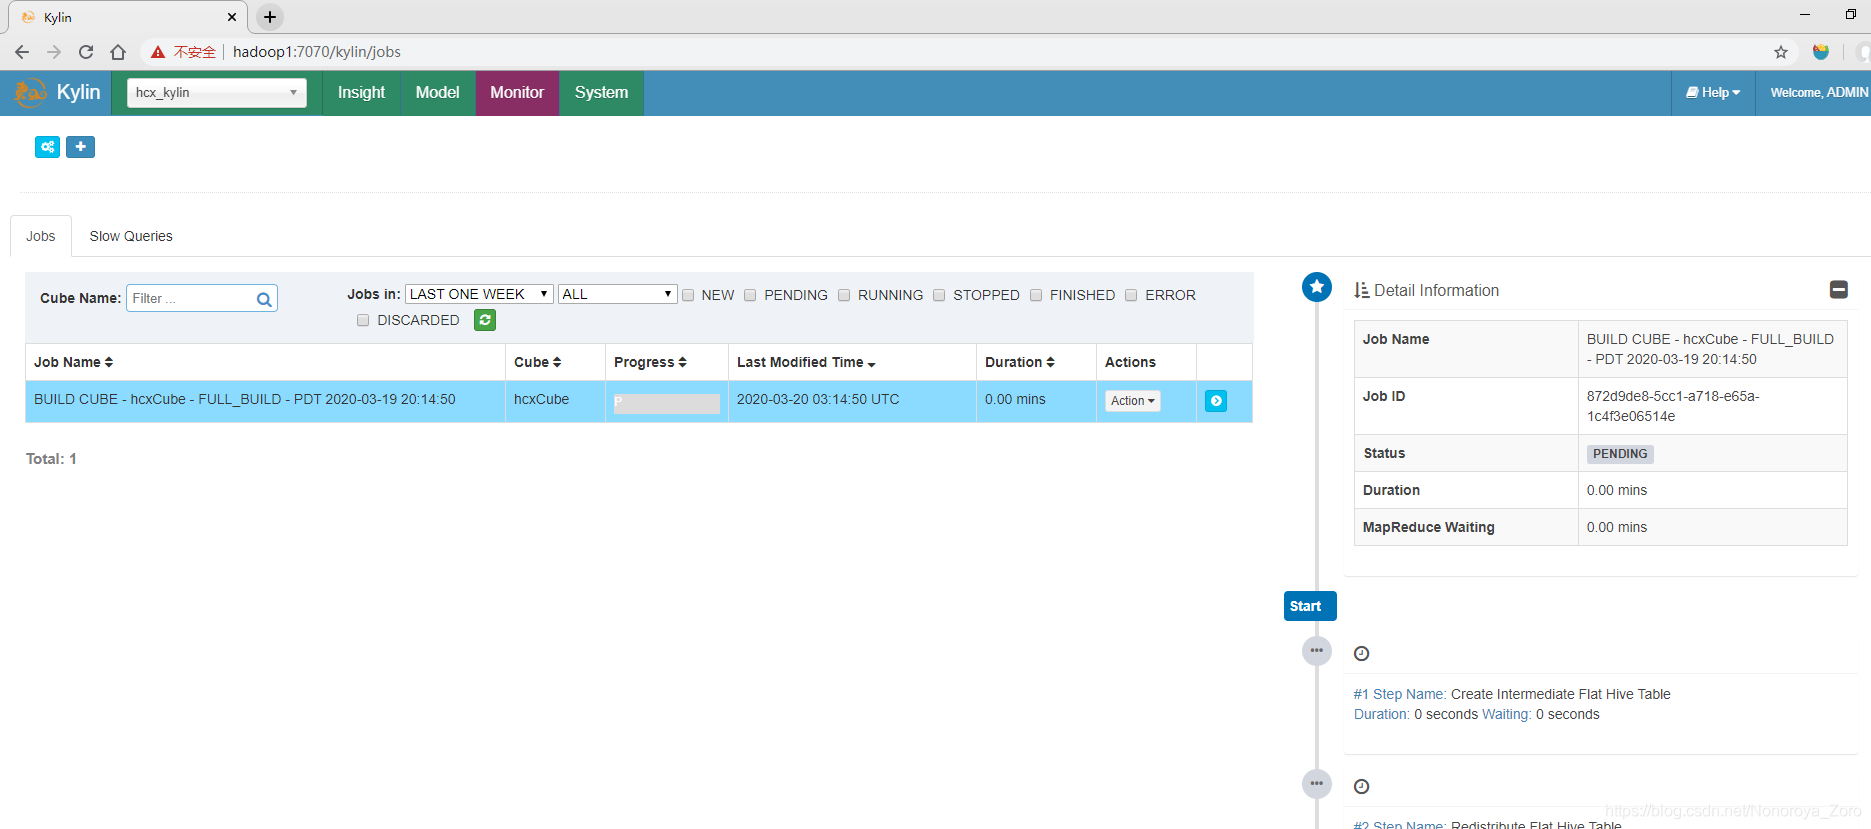Screen dimensions: 1871x829
Task: Click the job progress bar
Action: tap(667, 403)
